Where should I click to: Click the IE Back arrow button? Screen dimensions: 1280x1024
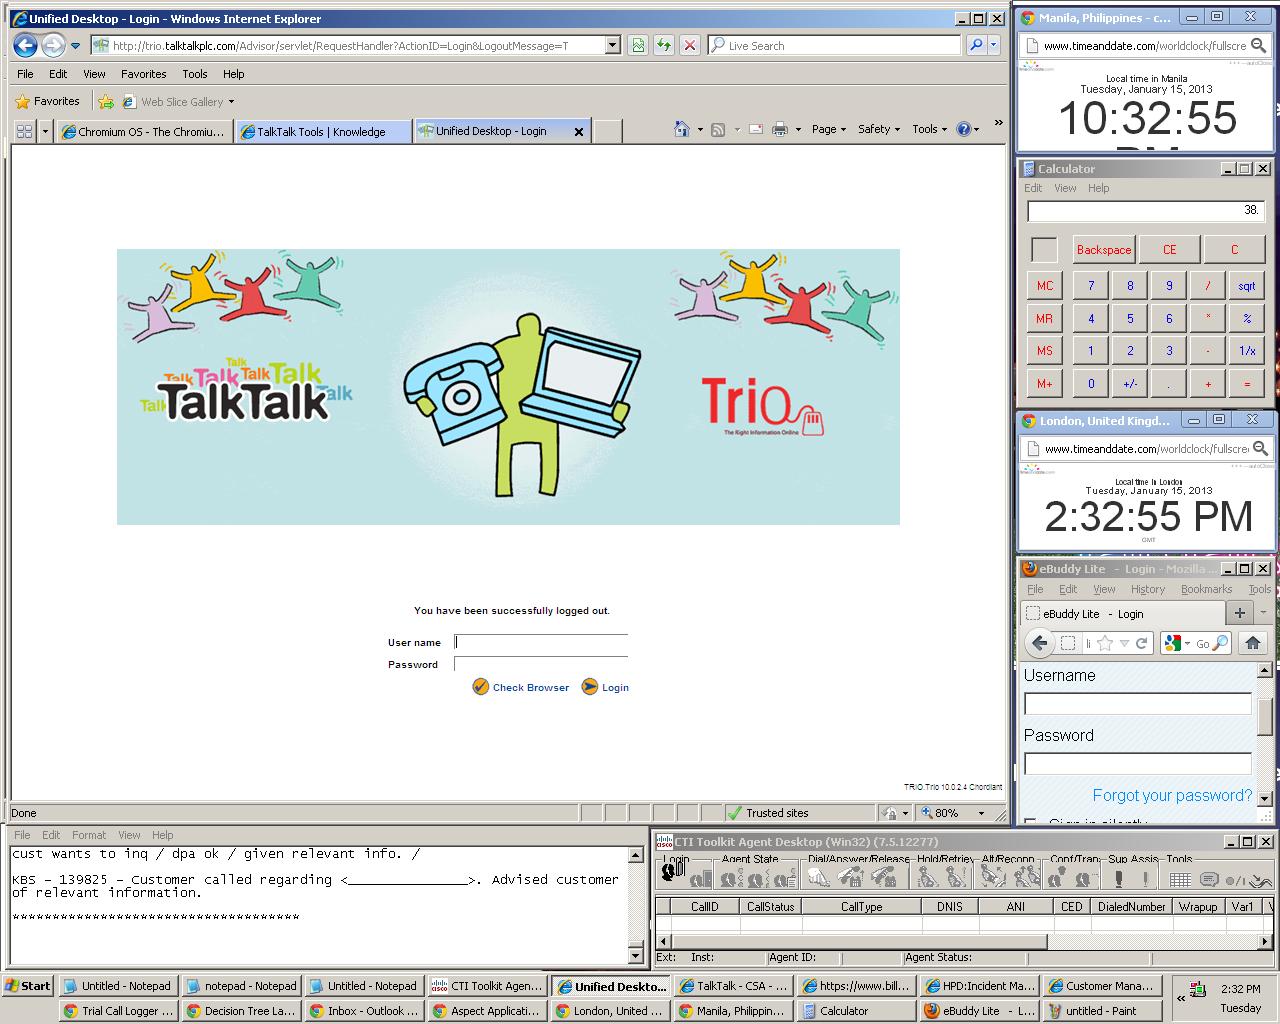tap(25, 45)
